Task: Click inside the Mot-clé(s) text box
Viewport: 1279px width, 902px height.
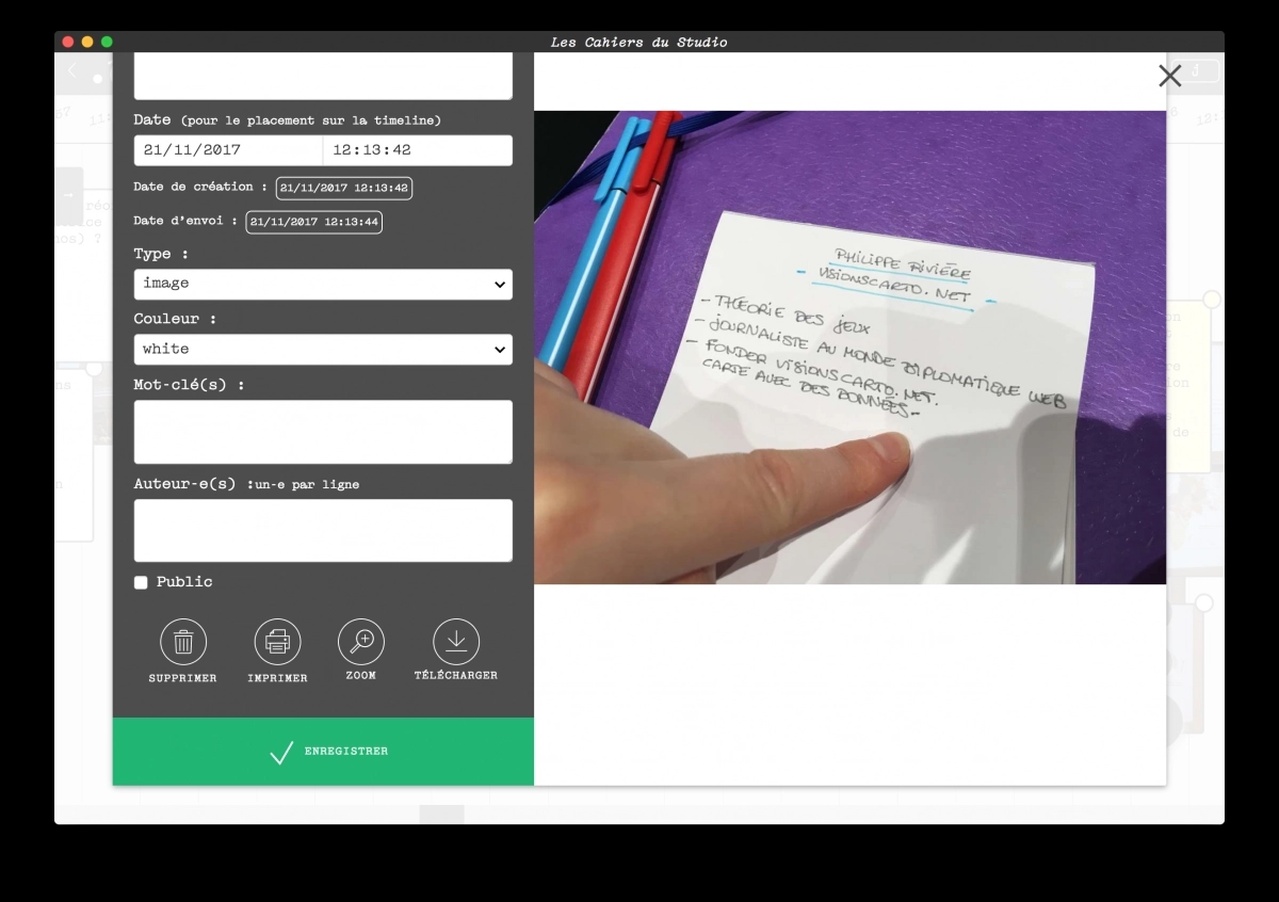Action: (322, 431)
